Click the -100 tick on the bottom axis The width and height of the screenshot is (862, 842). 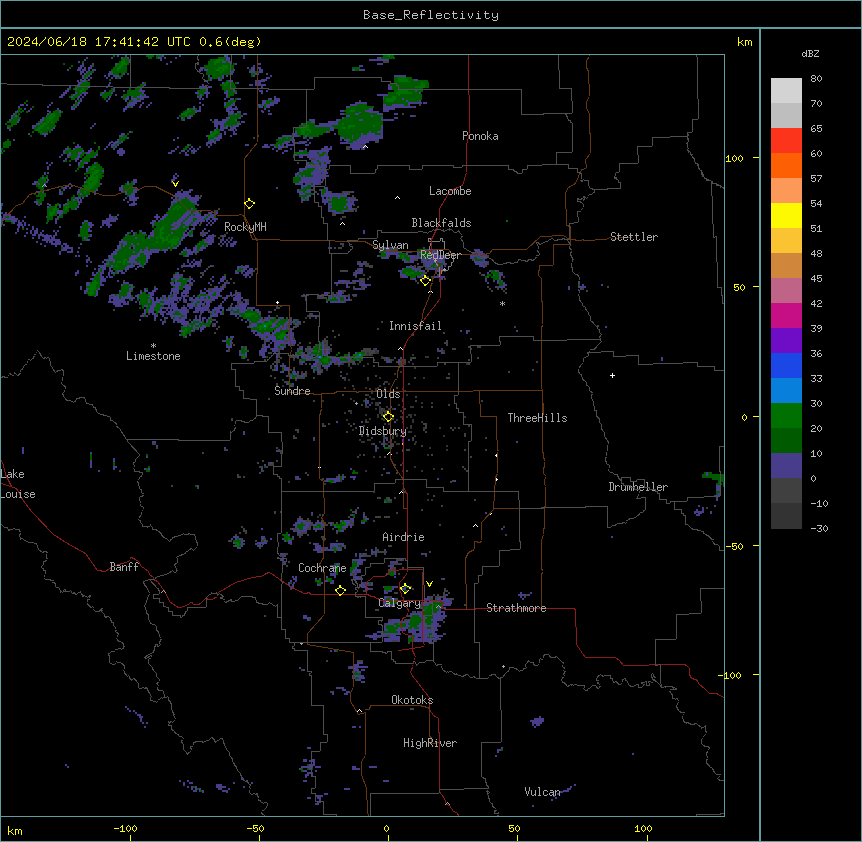tap(125, 828)
